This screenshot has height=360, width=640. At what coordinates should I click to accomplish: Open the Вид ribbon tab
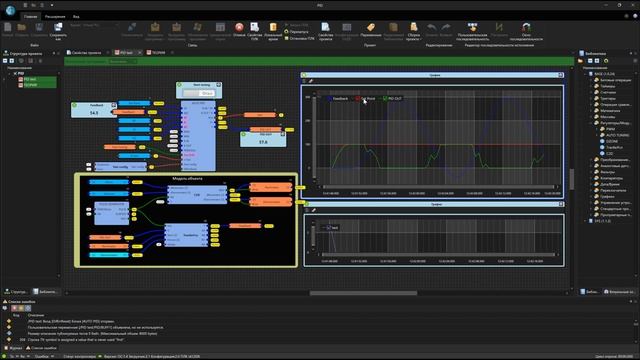click(76, 17)
